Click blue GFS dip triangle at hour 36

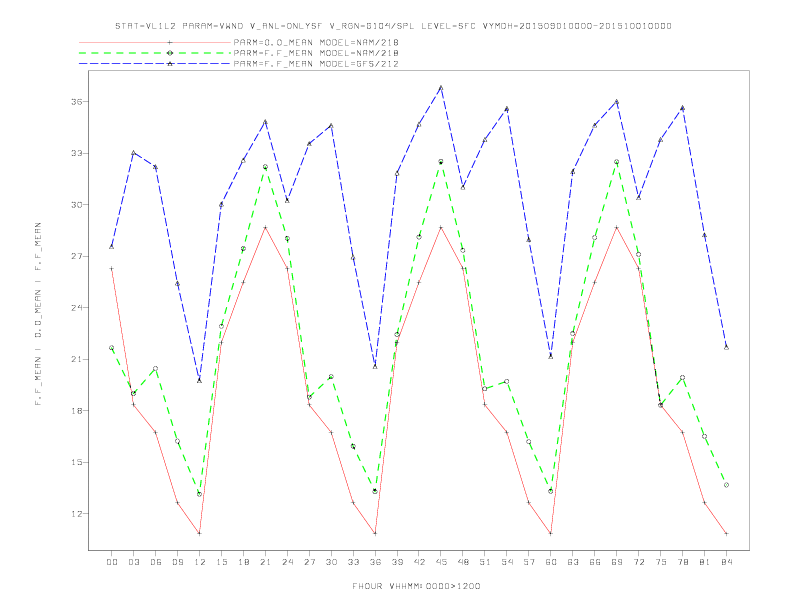click(375, 366)
